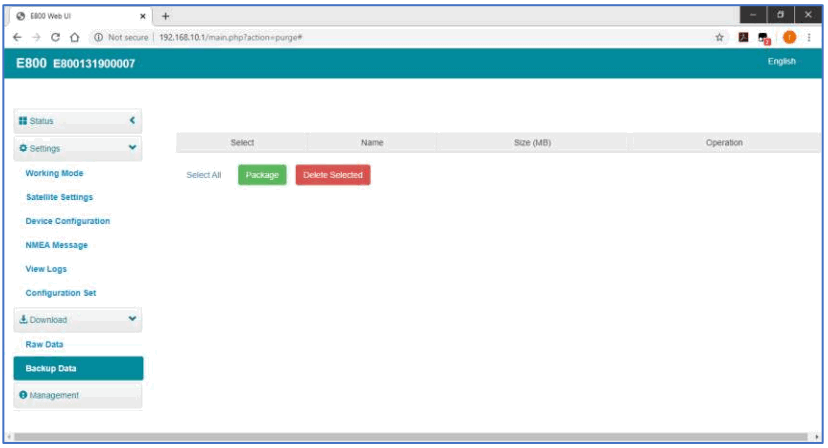Open View Logs page
The height and width of the screenshot is (448, 828).
click(46, 269)
